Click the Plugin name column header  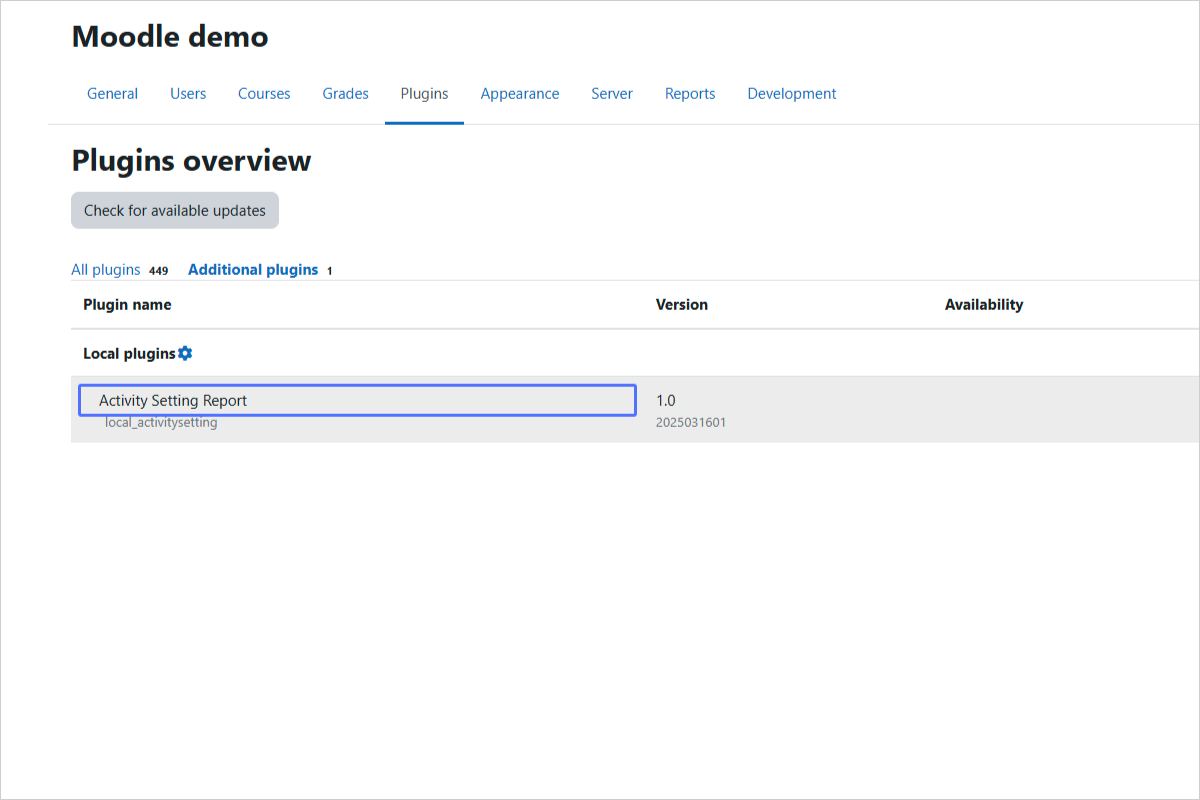point(127,305)
